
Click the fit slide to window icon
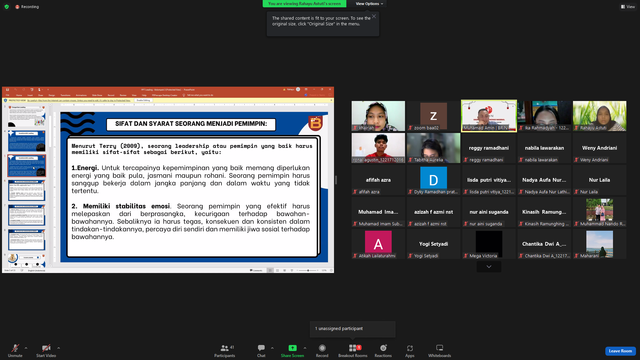[331, 270]
